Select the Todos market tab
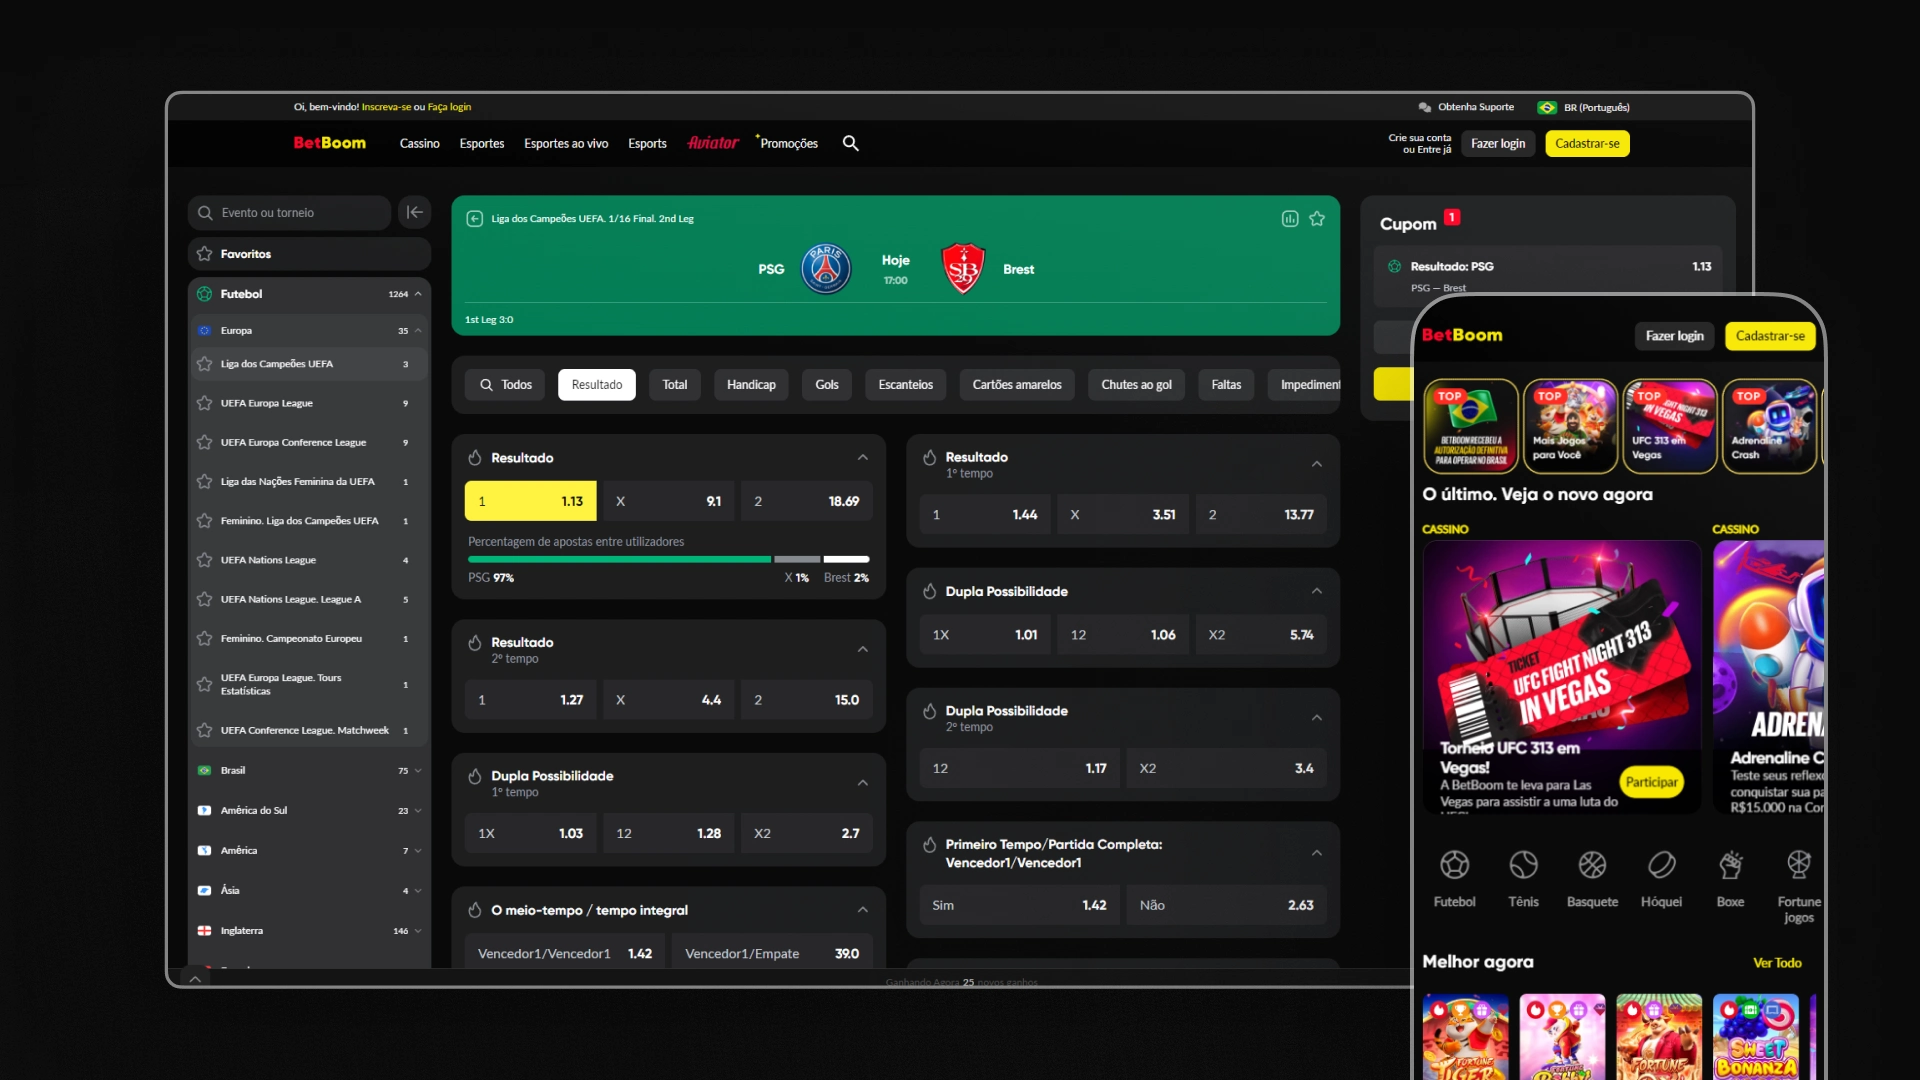The height and width of the screenshot is (1080, 1920). pyautogui.click(x=505, y=385)
